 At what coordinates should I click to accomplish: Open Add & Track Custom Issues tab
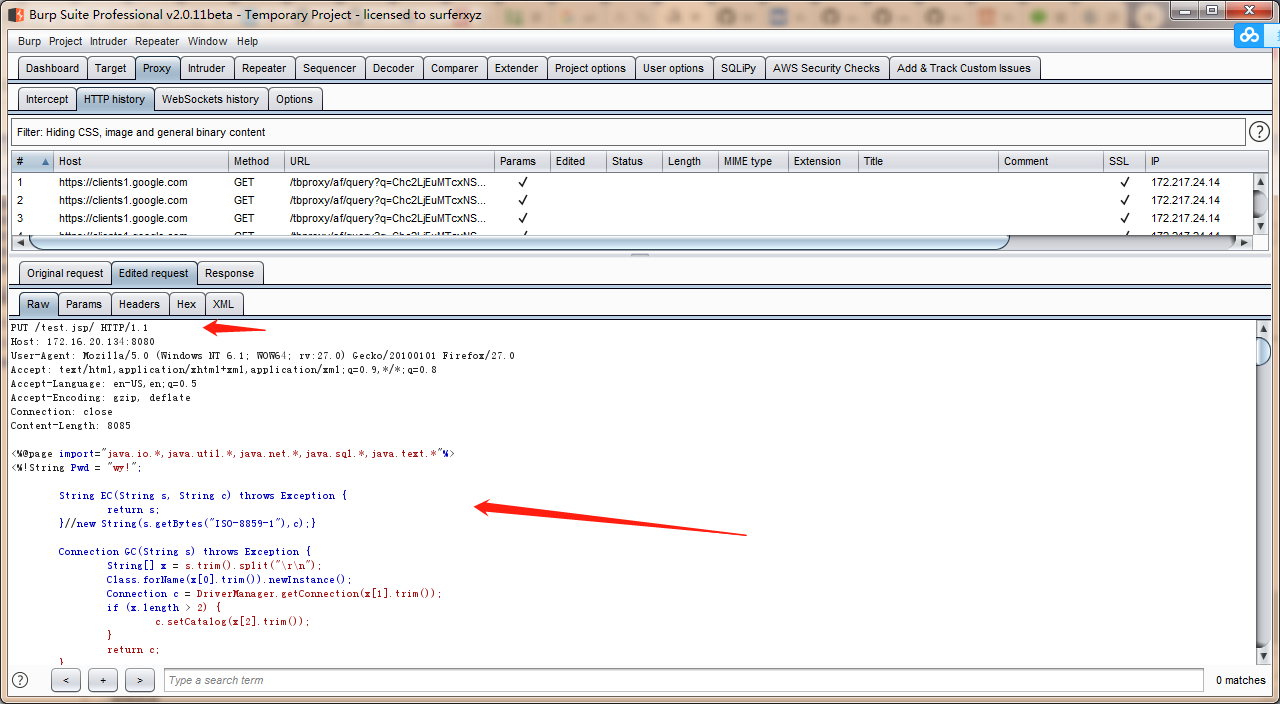pos(964,68)
